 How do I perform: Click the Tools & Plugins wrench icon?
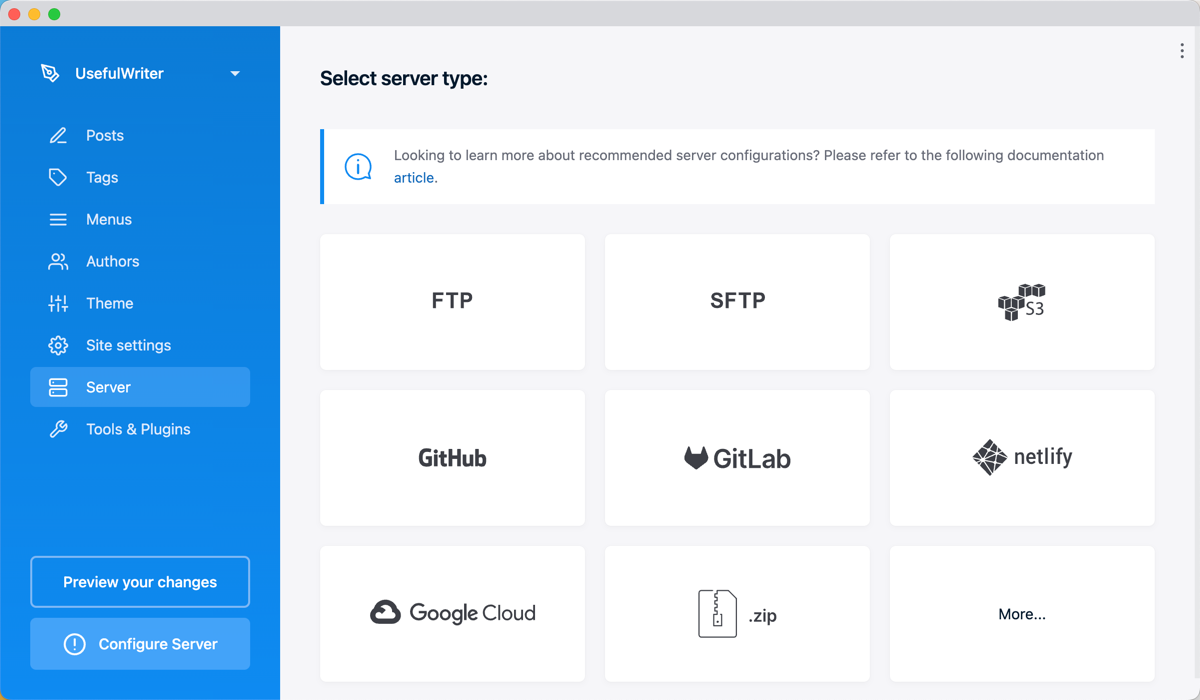(x=58, y=430)
